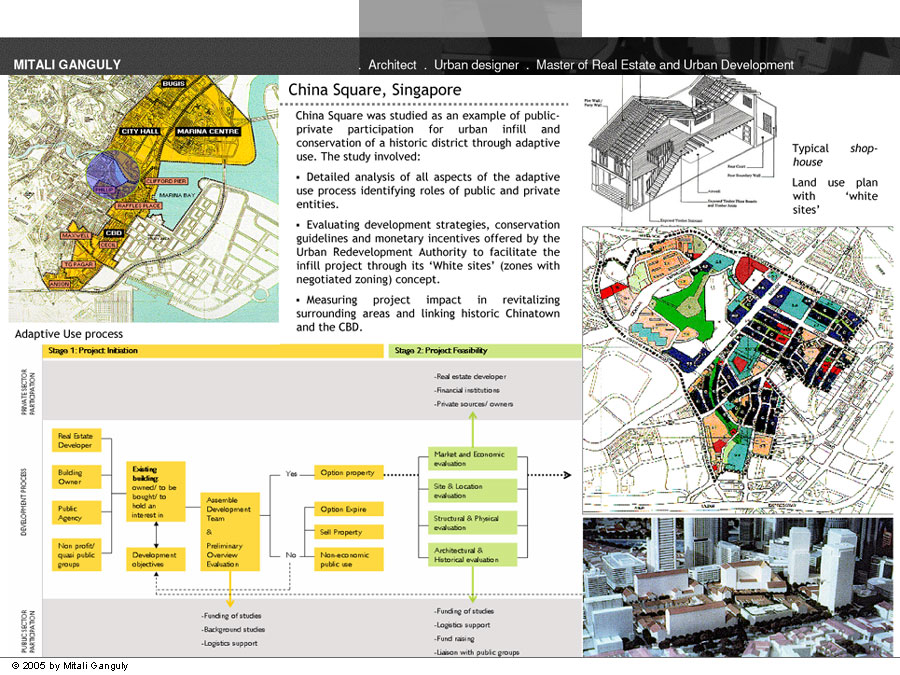Click the MARINA BAY map label

(177, 195)
